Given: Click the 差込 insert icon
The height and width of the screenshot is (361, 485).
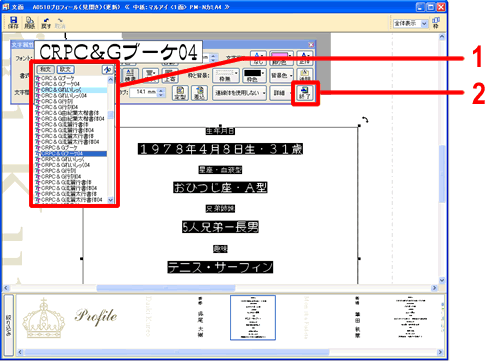Looking at the screenshot, I should click(200, 93).
